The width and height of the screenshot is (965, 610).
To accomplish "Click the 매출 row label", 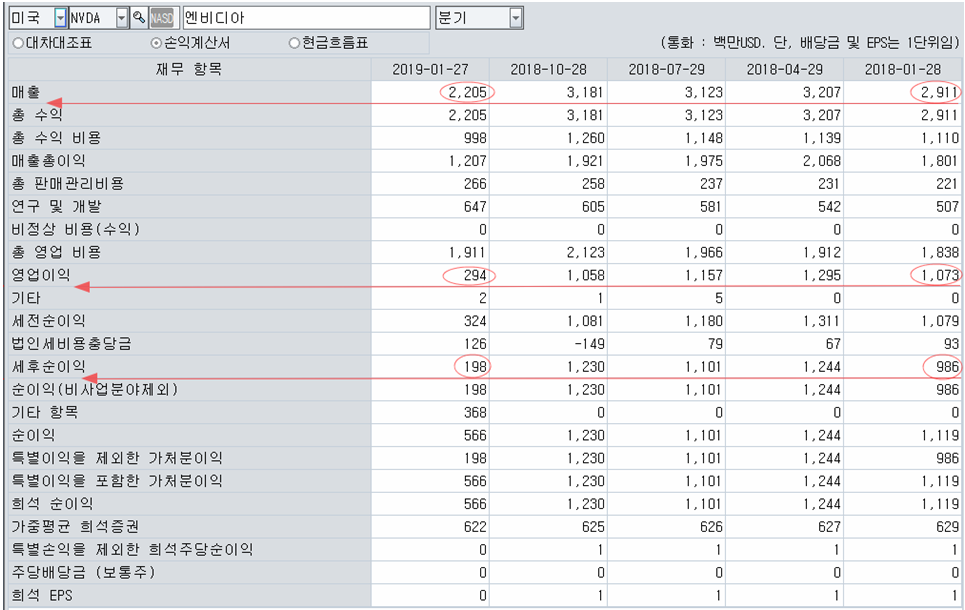I will tap(23, 90).
